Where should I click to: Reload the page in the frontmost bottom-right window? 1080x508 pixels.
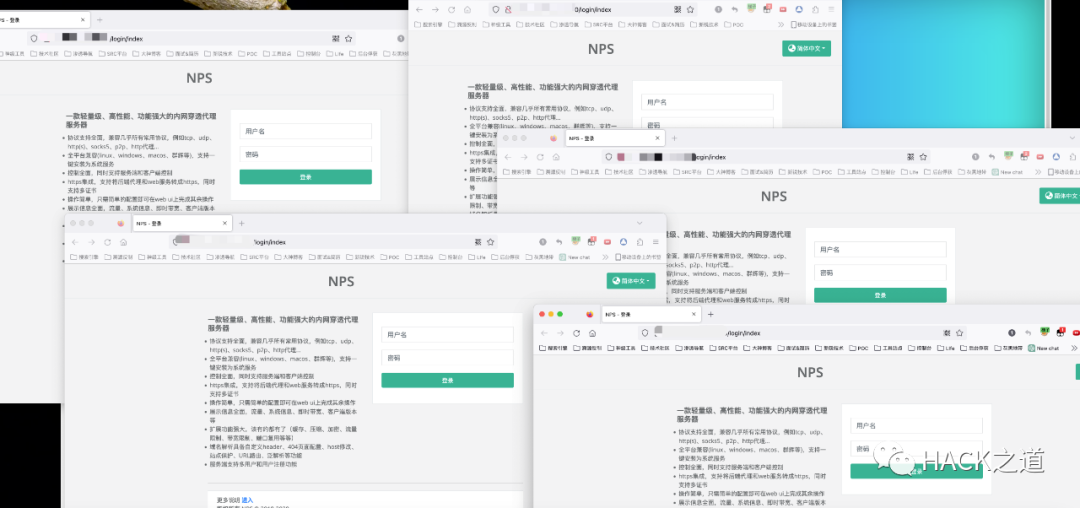(x=576, y=333)
